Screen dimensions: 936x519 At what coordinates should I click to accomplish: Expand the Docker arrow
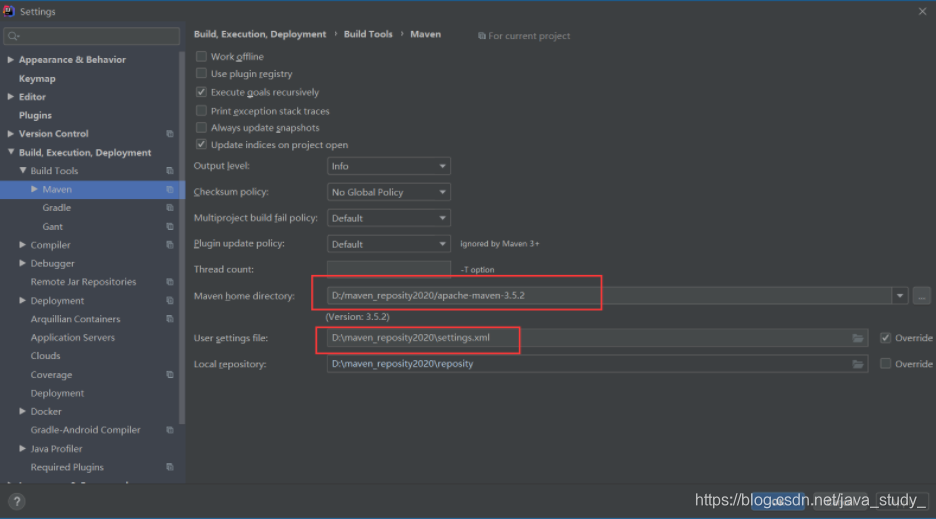(22, 411)
